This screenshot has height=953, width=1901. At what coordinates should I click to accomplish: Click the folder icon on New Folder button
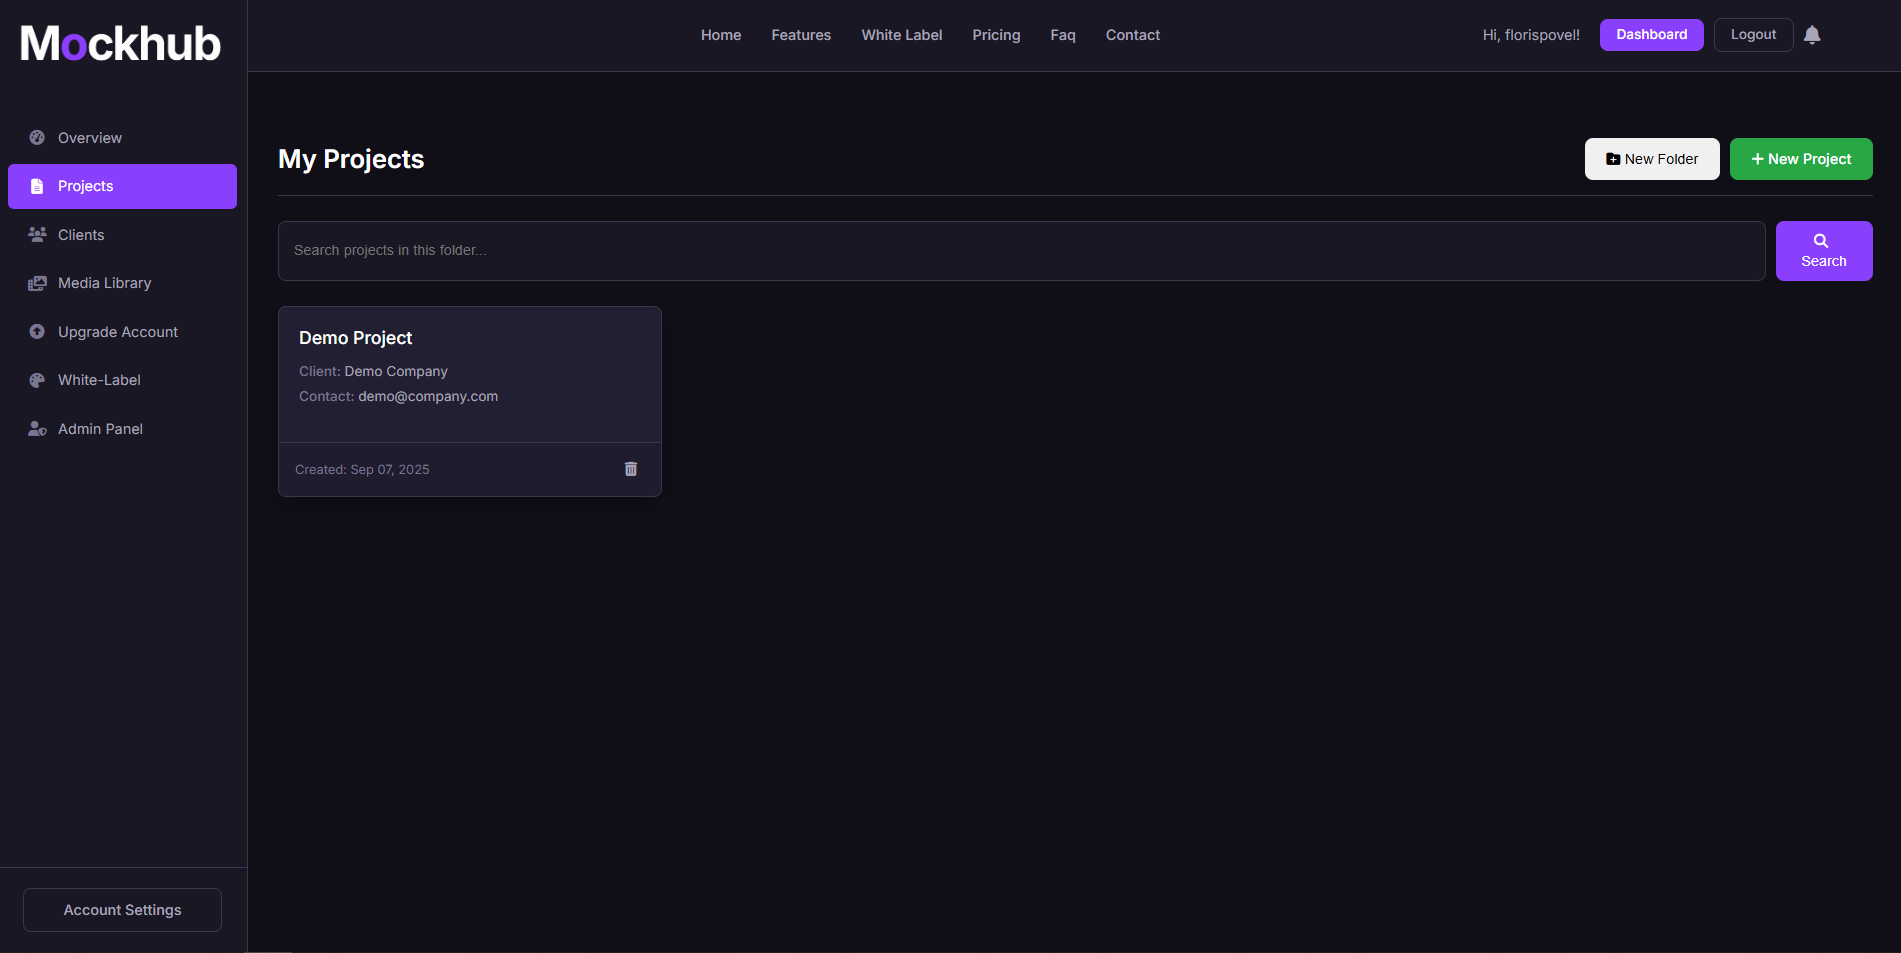(x=1612, y=158)
